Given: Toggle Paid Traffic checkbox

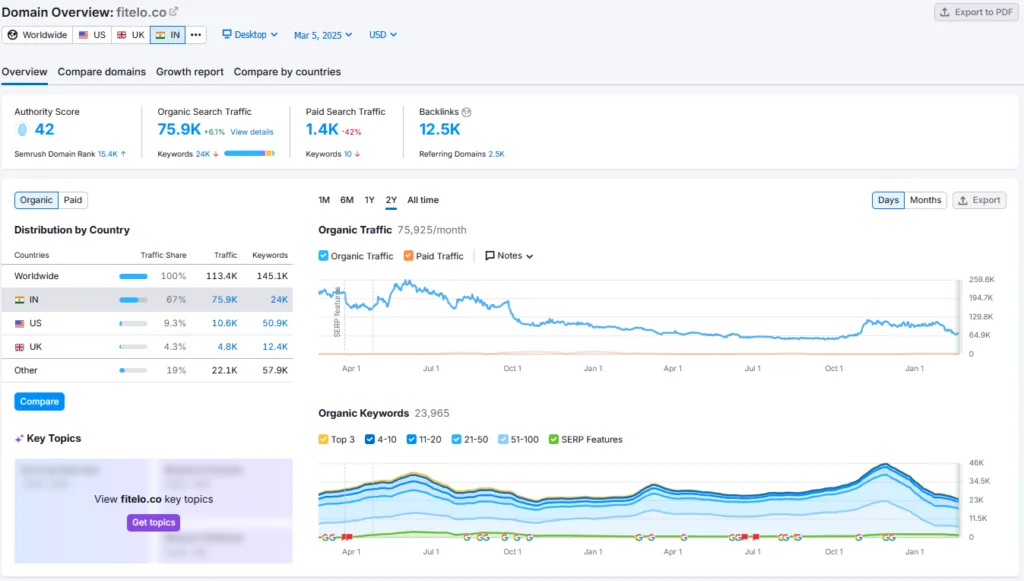Looking at the screenshot, I should [x=408, y=256].
